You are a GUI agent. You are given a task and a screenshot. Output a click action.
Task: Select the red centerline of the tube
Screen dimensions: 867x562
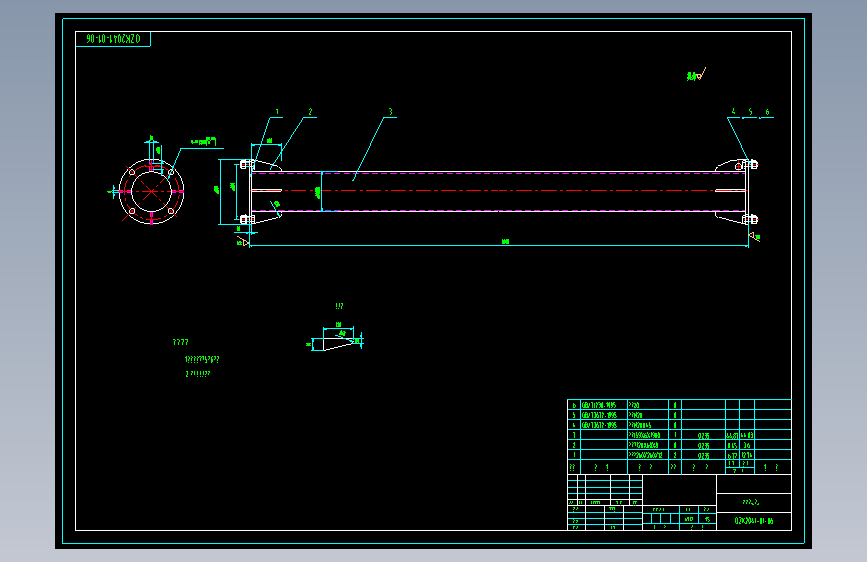(499, 191)
